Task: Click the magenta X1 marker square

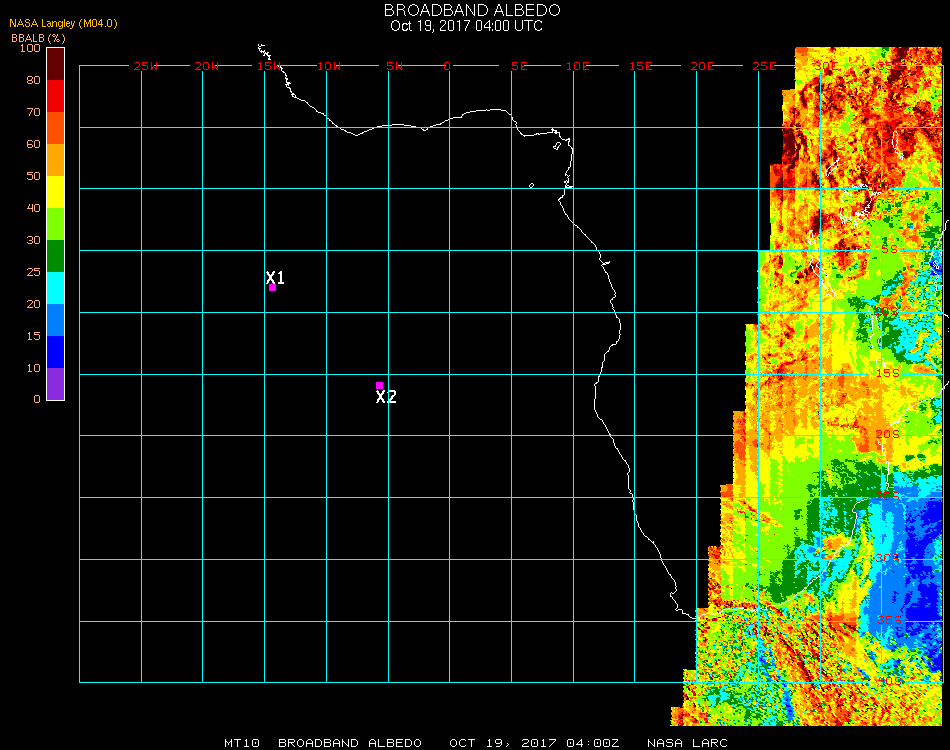Action: (273, 288)
